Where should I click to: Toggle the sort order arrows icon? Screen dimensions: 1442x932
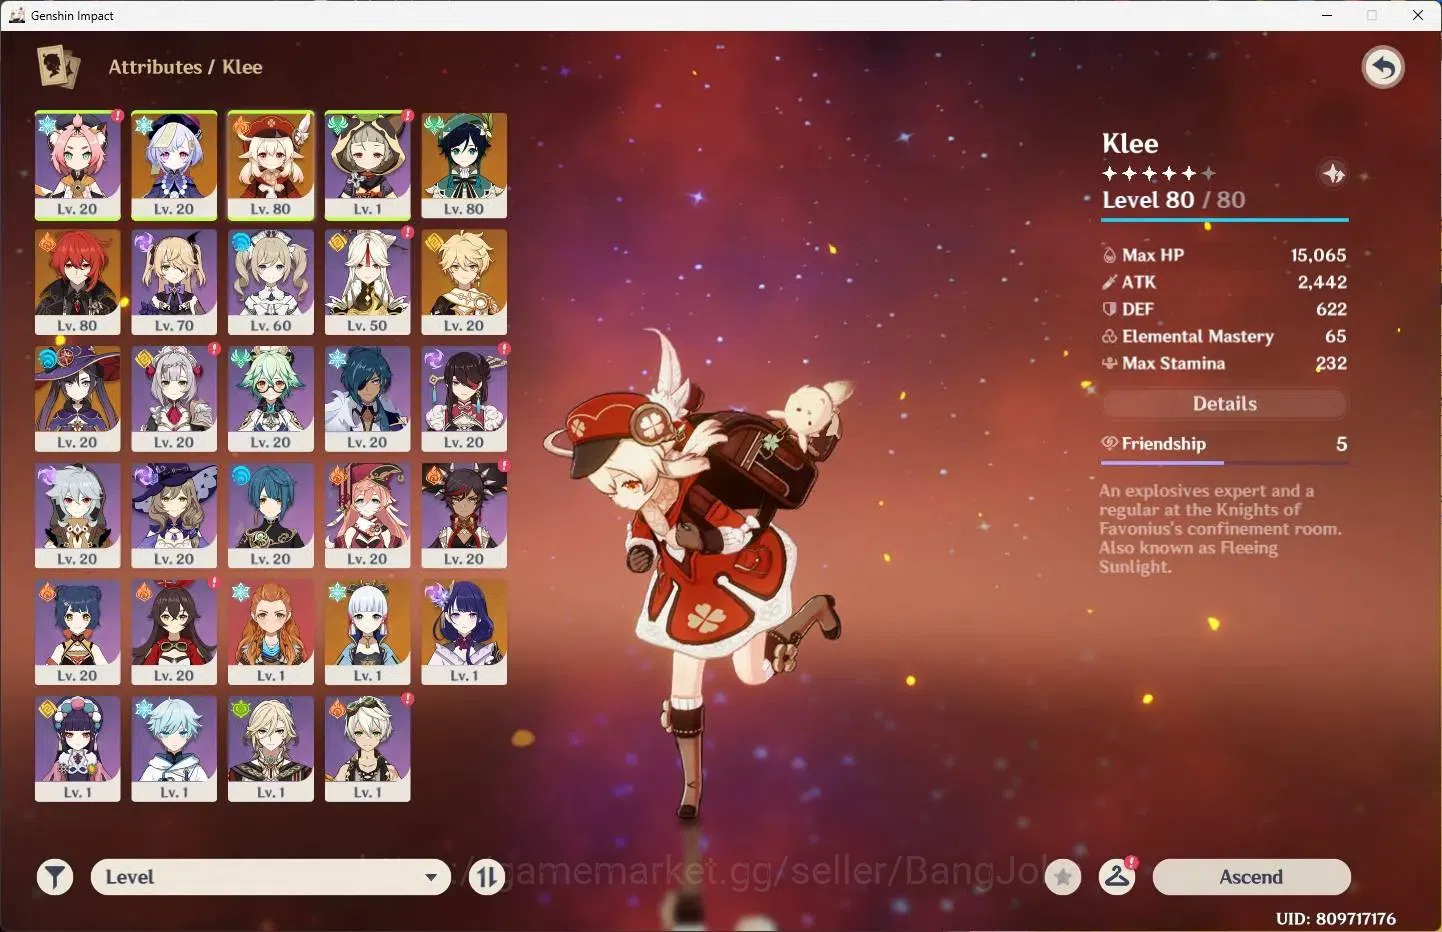487,877
